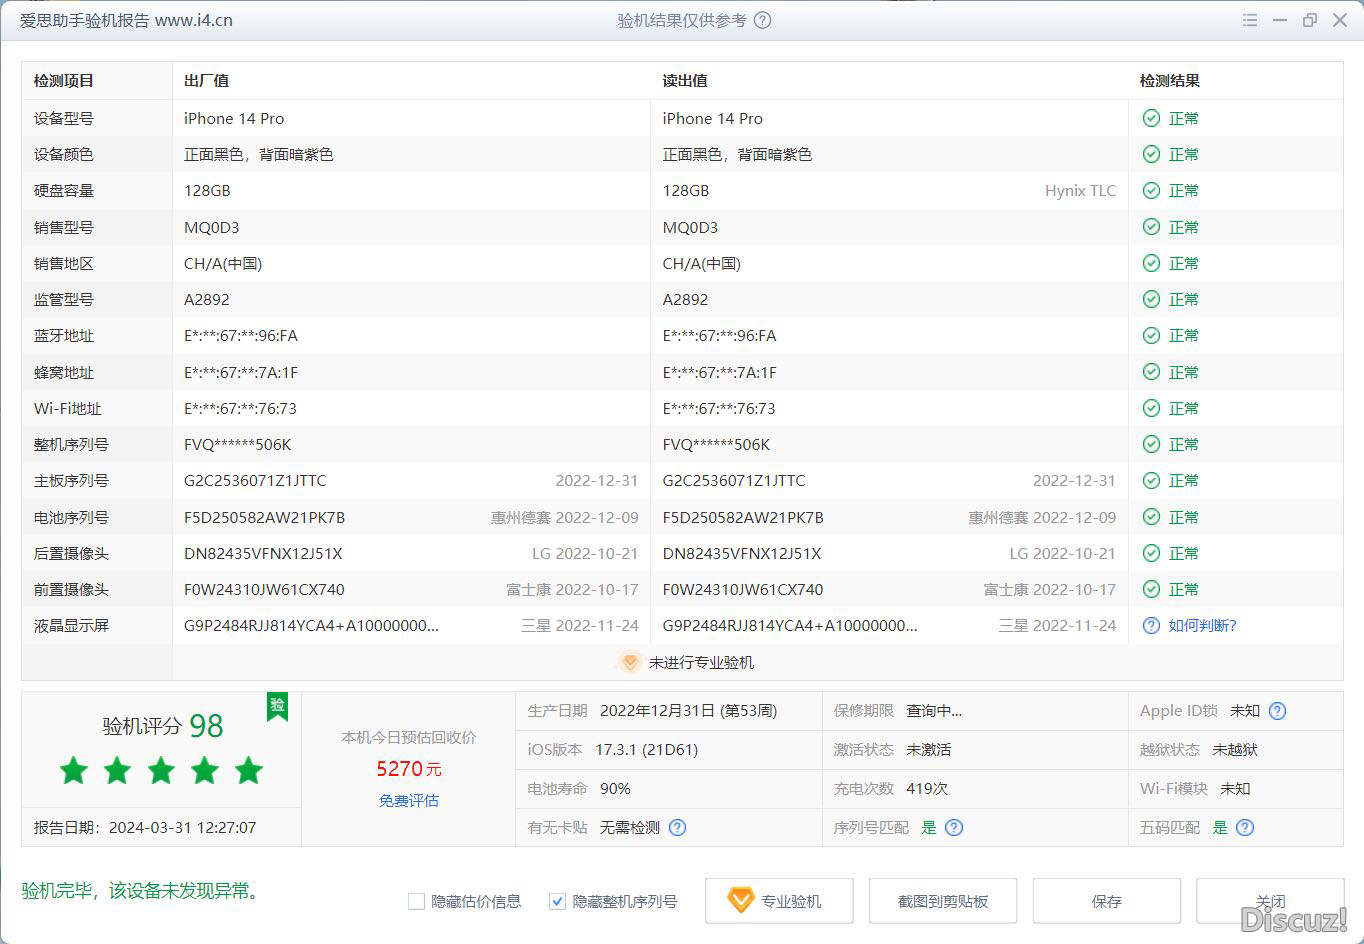Select read rear camera serial DN82435VFNX12J51X
1364x944 pixels.
click(x=742, y=553)
